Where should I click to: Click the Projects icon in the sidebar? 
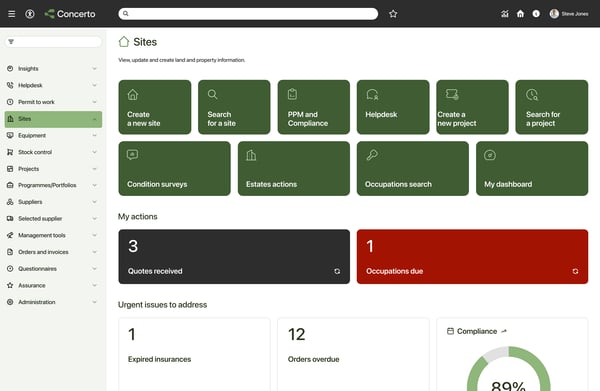click(x=10, y=169)
